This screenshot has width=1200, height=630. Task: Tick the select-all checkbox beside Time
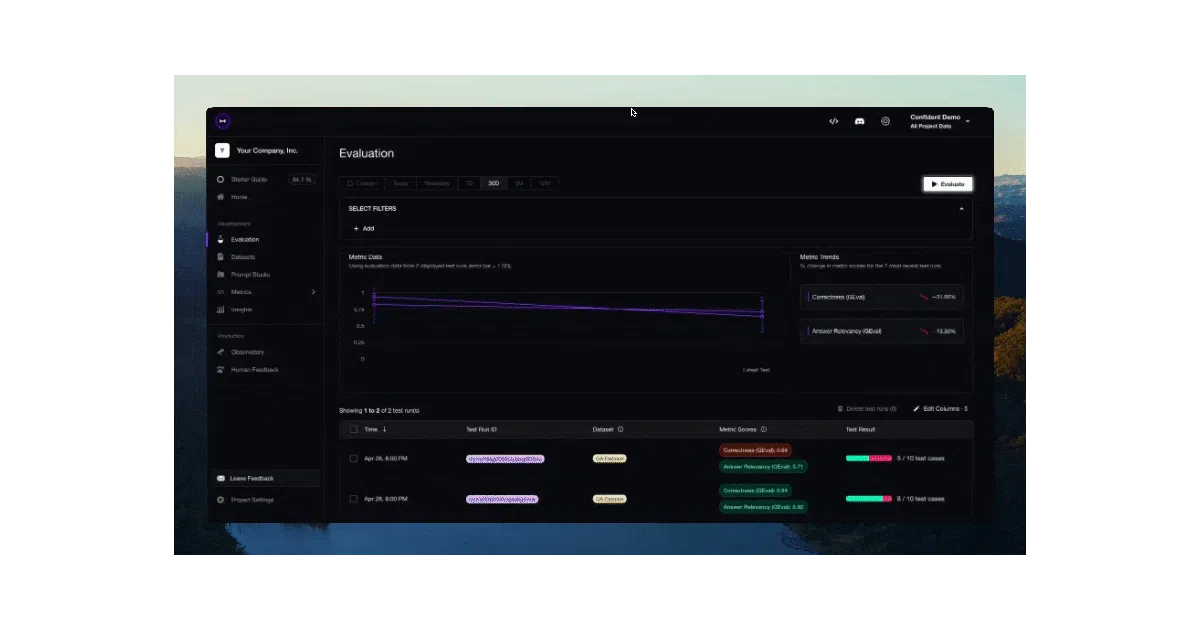[353, 429]
